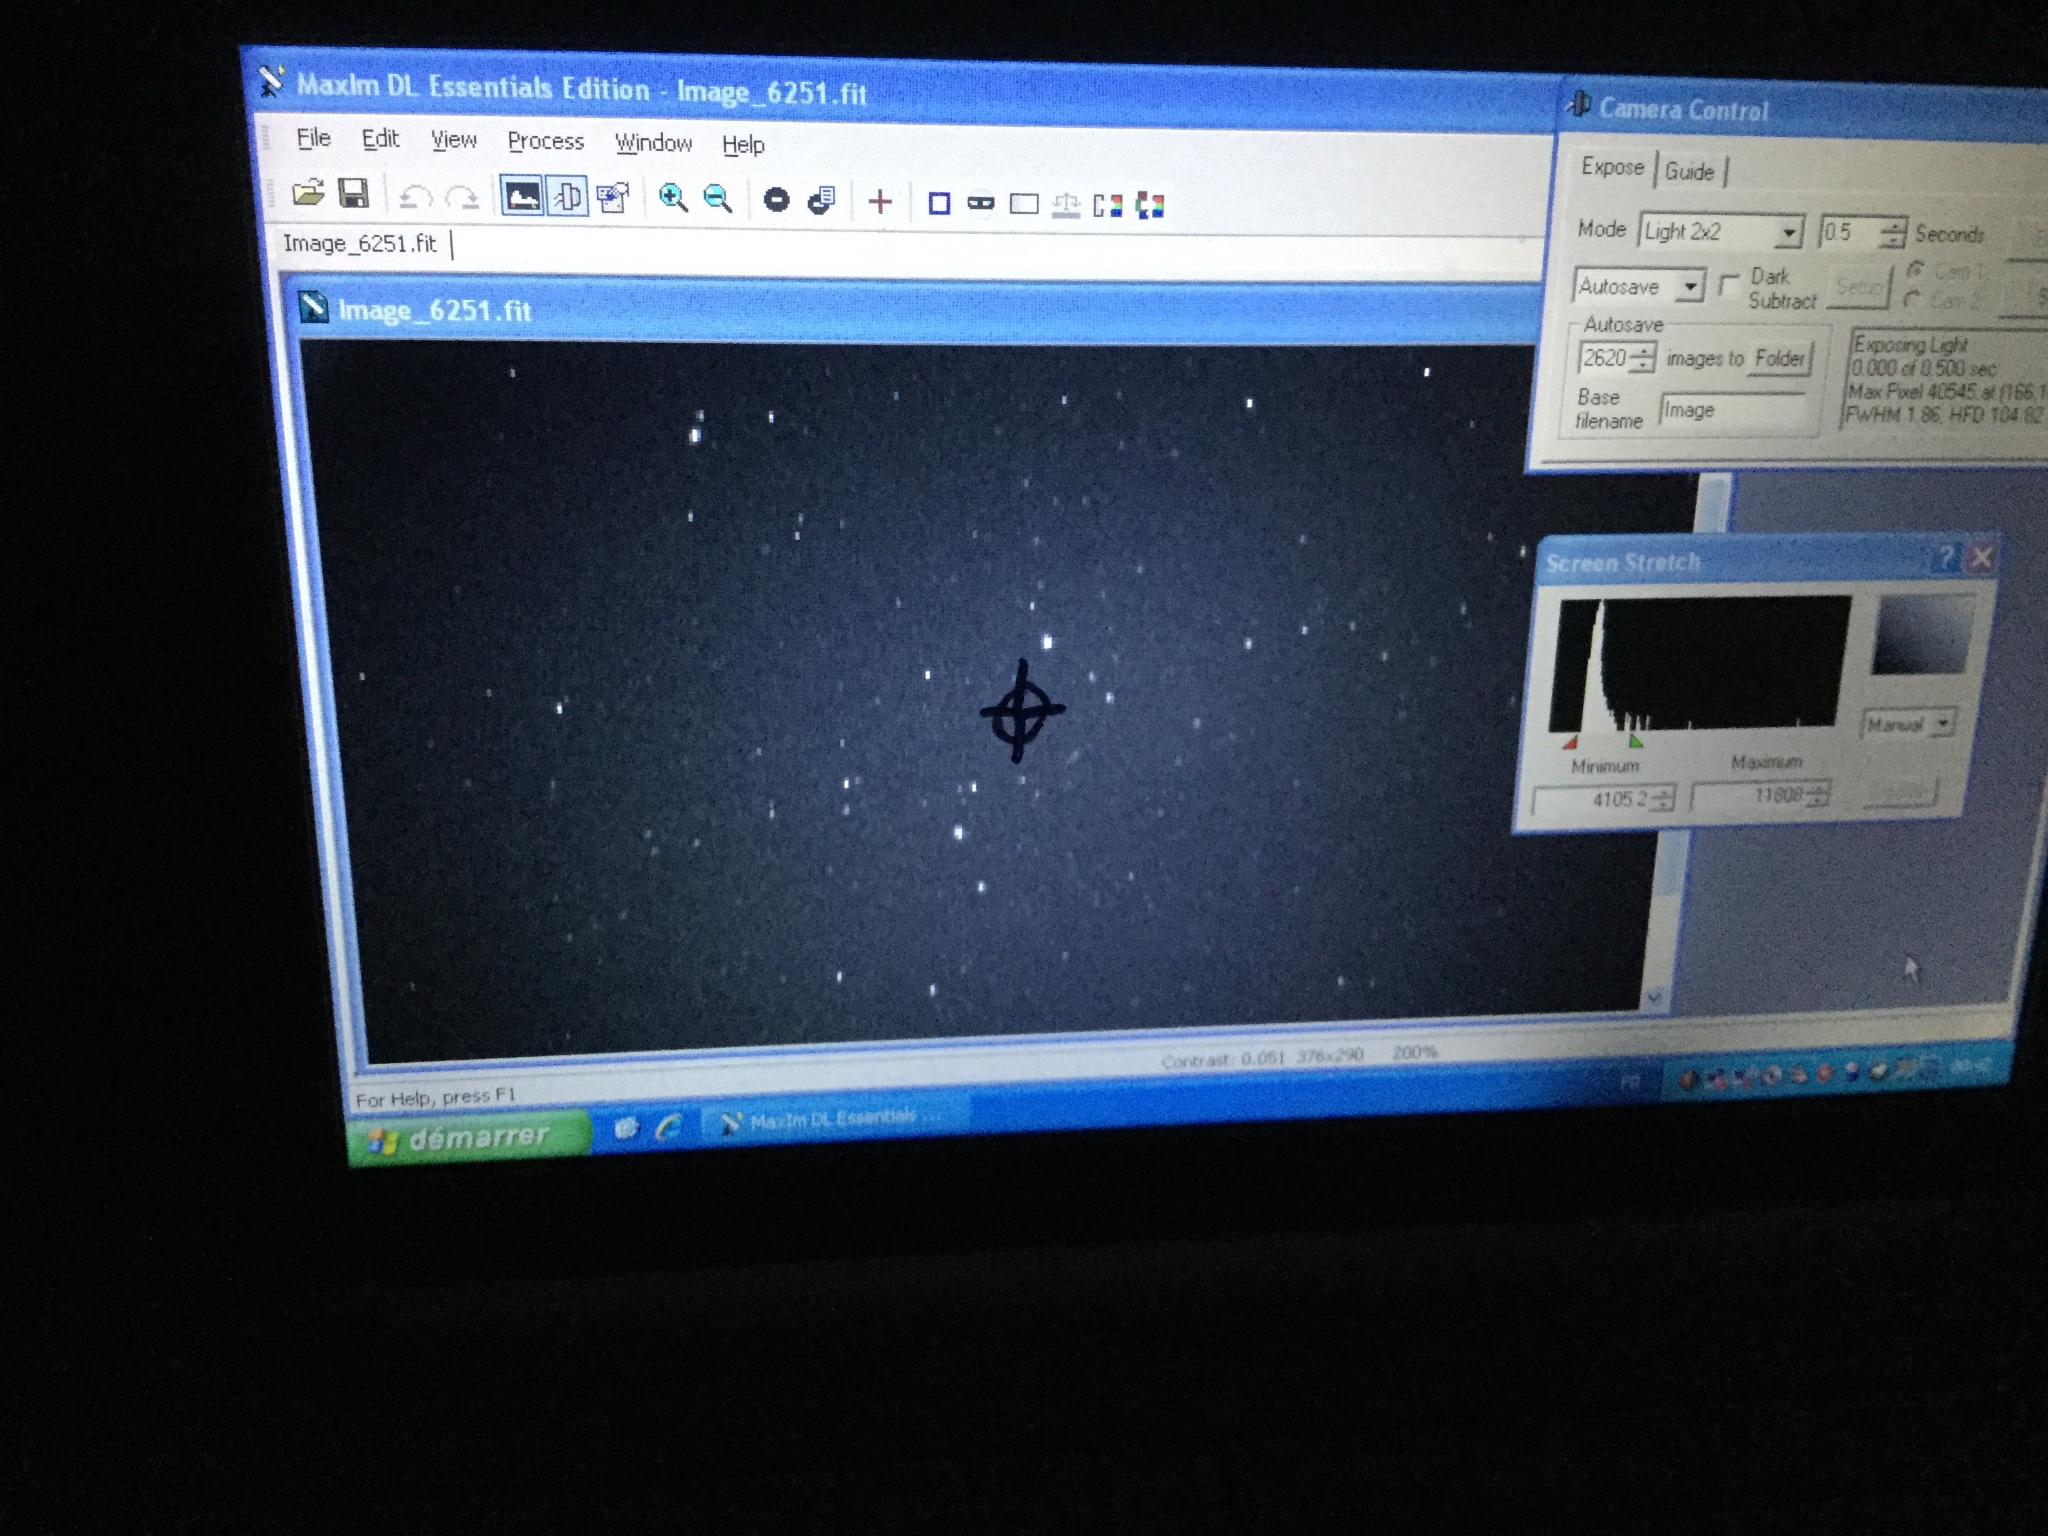
Task: Select the Cam 2 radio button
Action: [1913, 298]
